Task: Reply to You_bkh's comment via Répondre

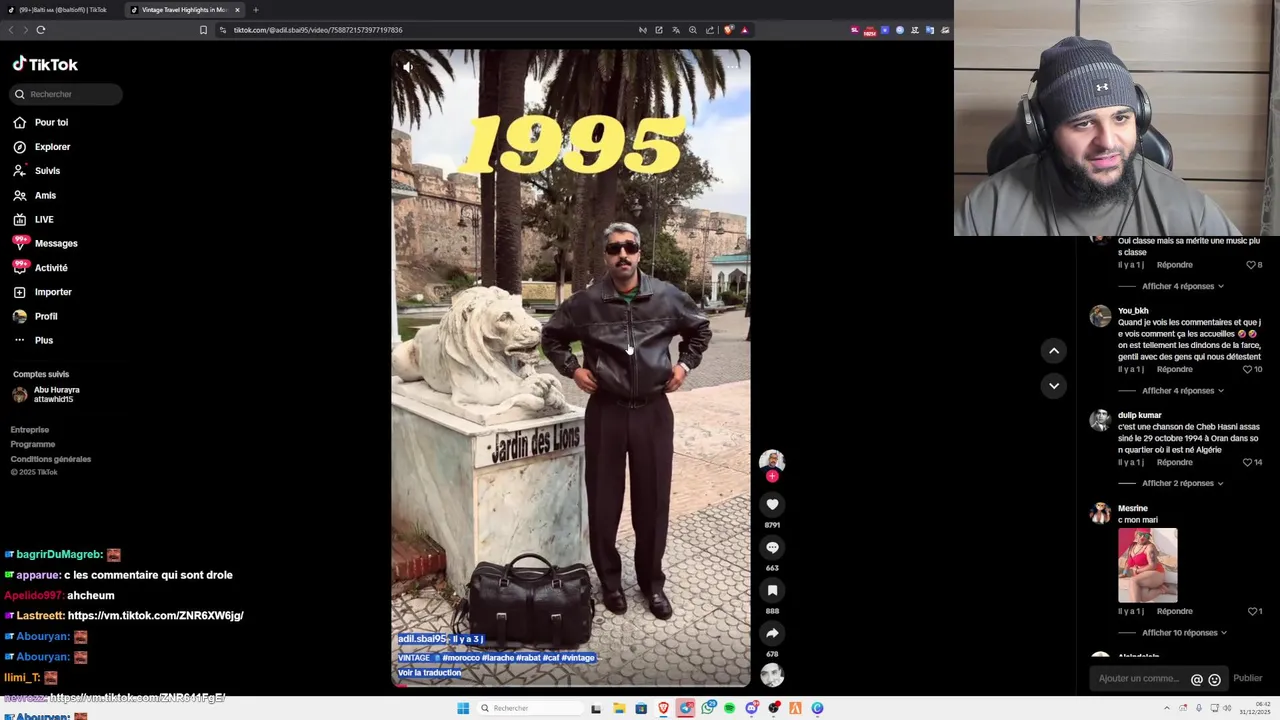Action: (x=1175, y=369)
